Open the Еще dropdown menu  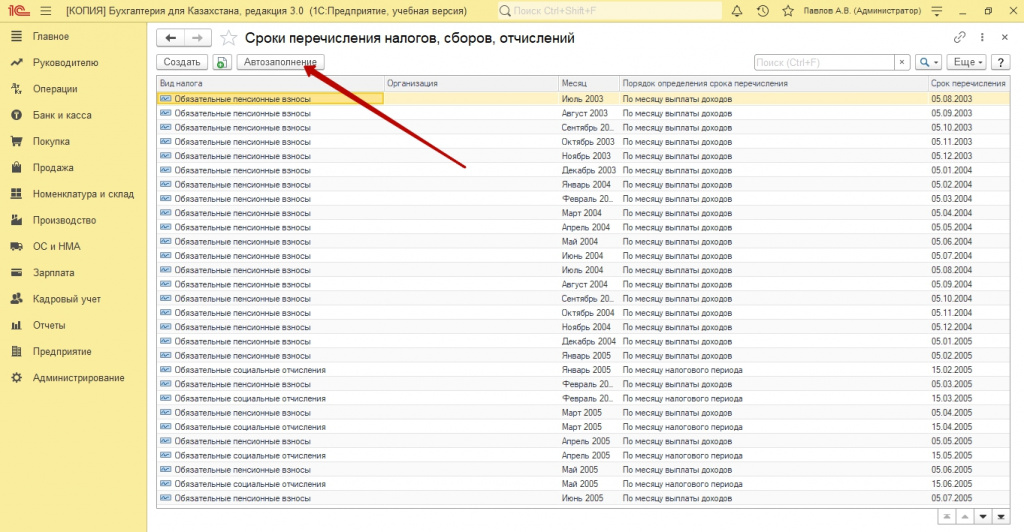pyautogui.click(x=967, y=62)
